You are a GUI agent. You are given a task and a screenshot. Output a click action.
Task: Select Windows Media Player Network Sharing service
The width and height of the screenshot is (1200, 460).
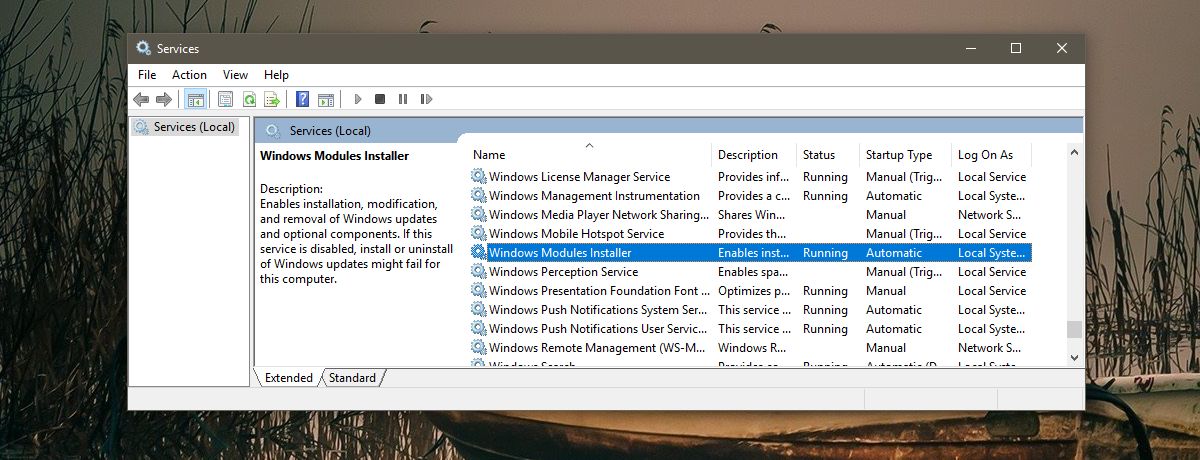(x=749, y=215)
